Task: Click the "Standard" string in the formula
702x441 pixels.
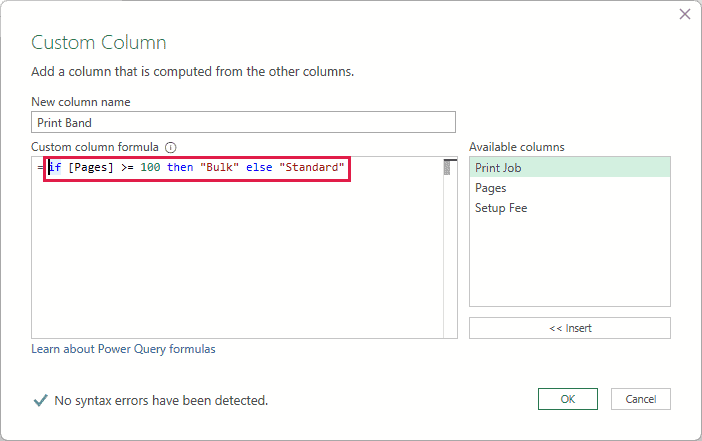Action: point(312,167)
